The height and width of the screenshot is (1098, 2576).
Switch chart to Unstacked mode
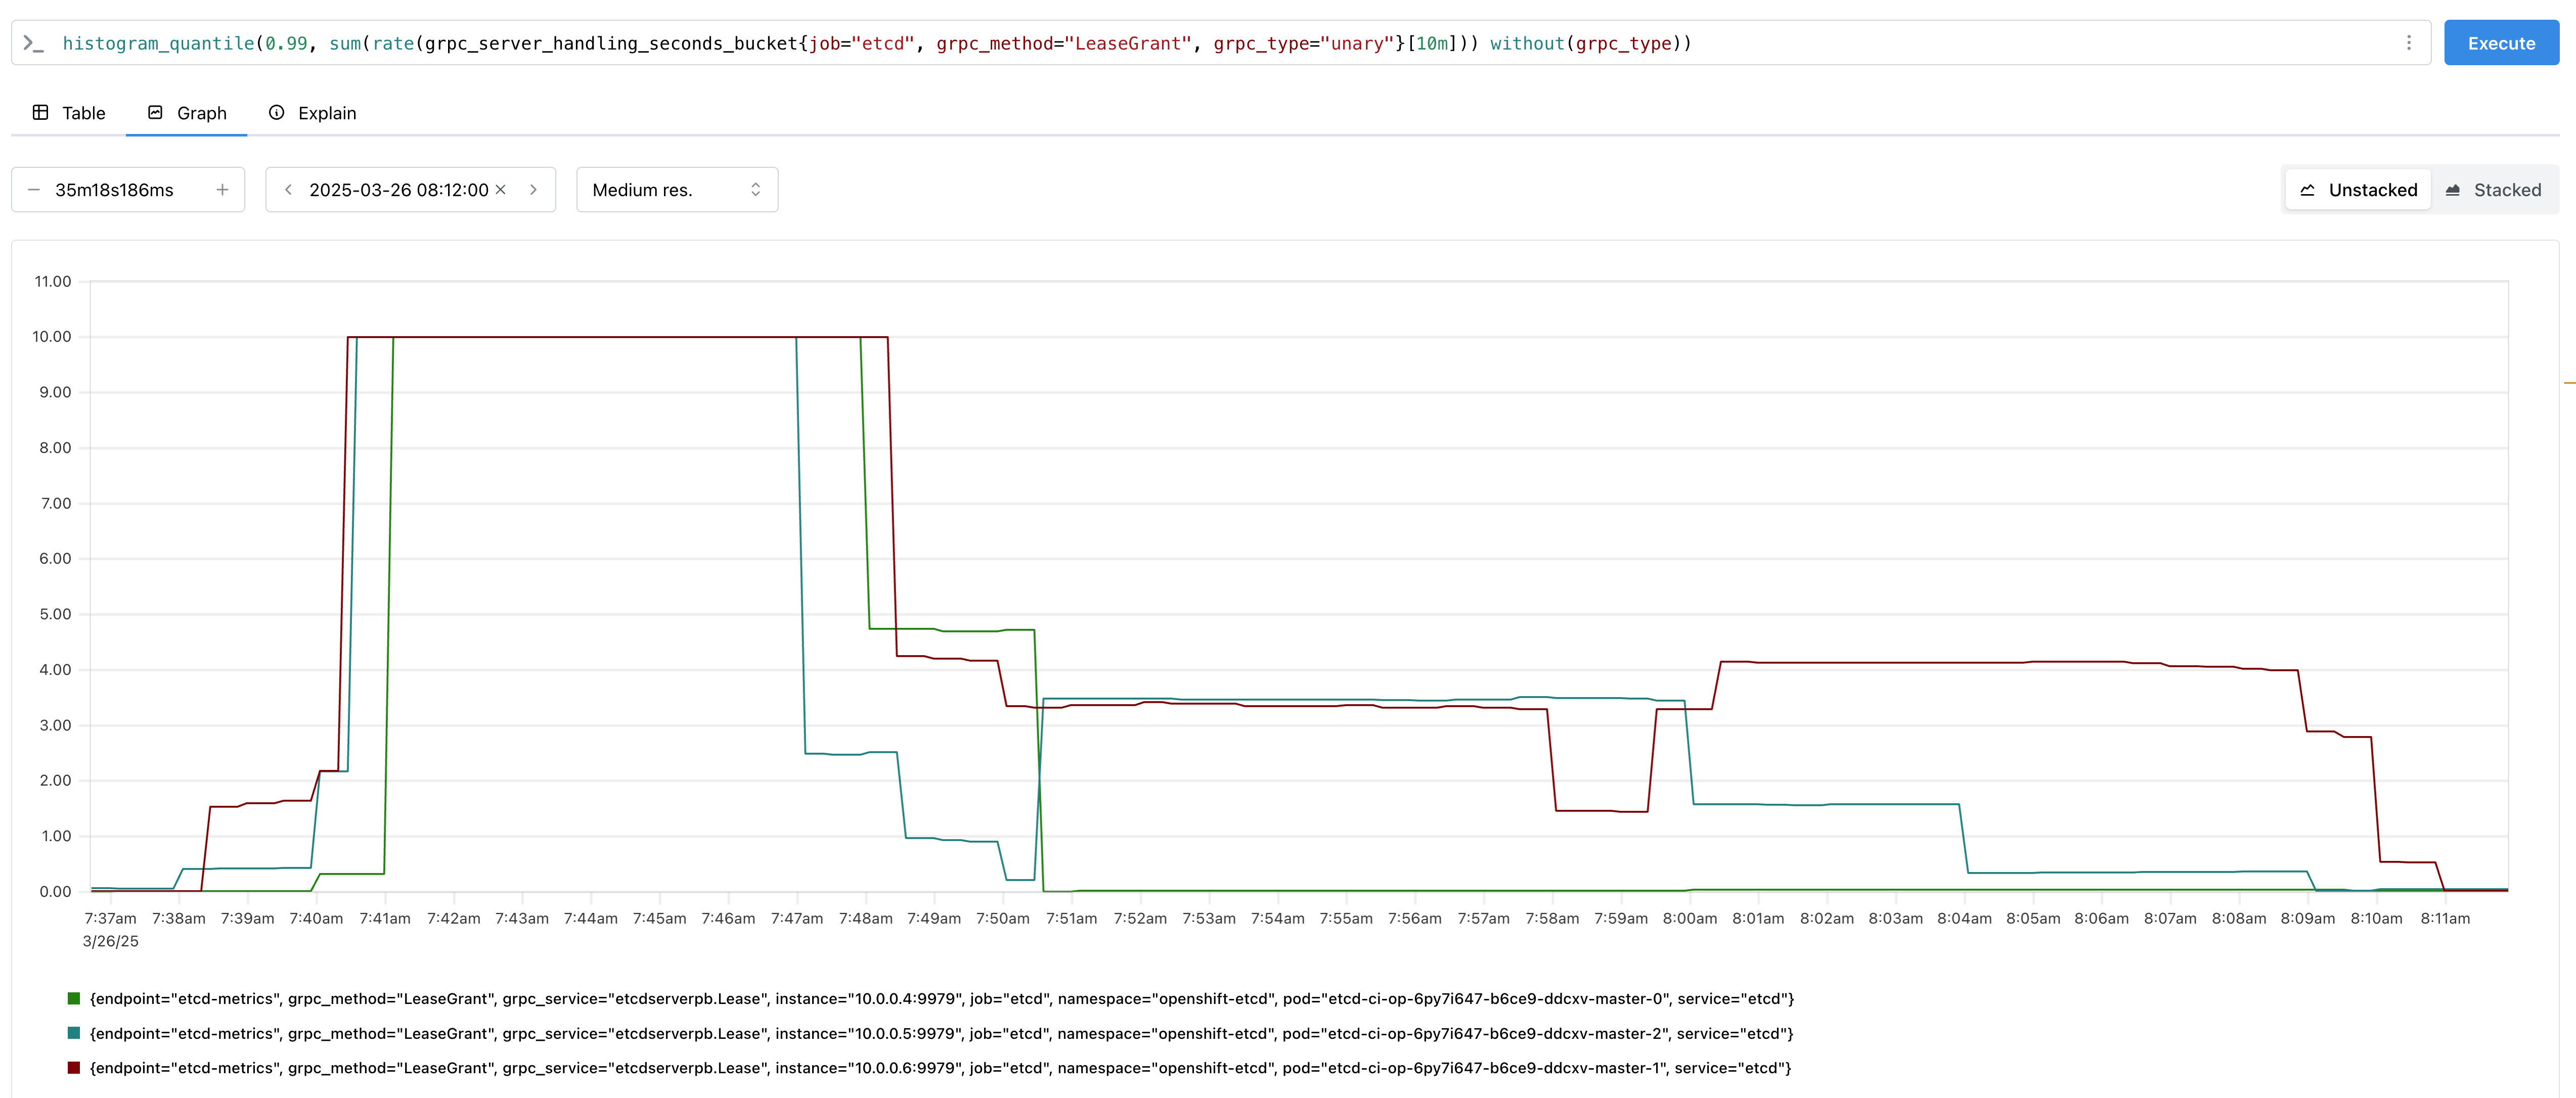(2357, 190)
